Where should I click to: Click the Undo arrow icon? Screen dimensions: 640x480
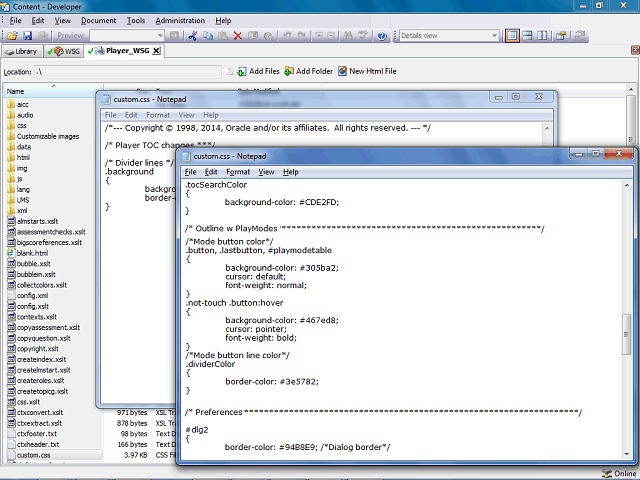(287, 36)
